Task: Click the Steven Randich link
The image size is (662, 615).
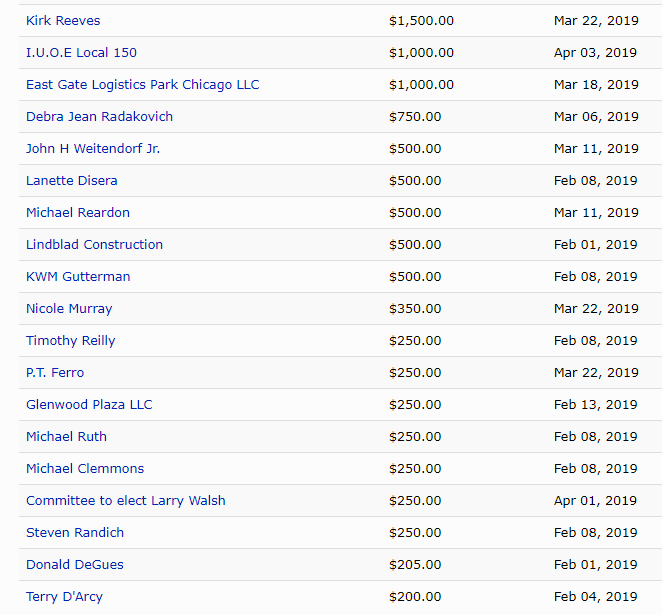Action: pyautogui.click(x=74, y=533)
